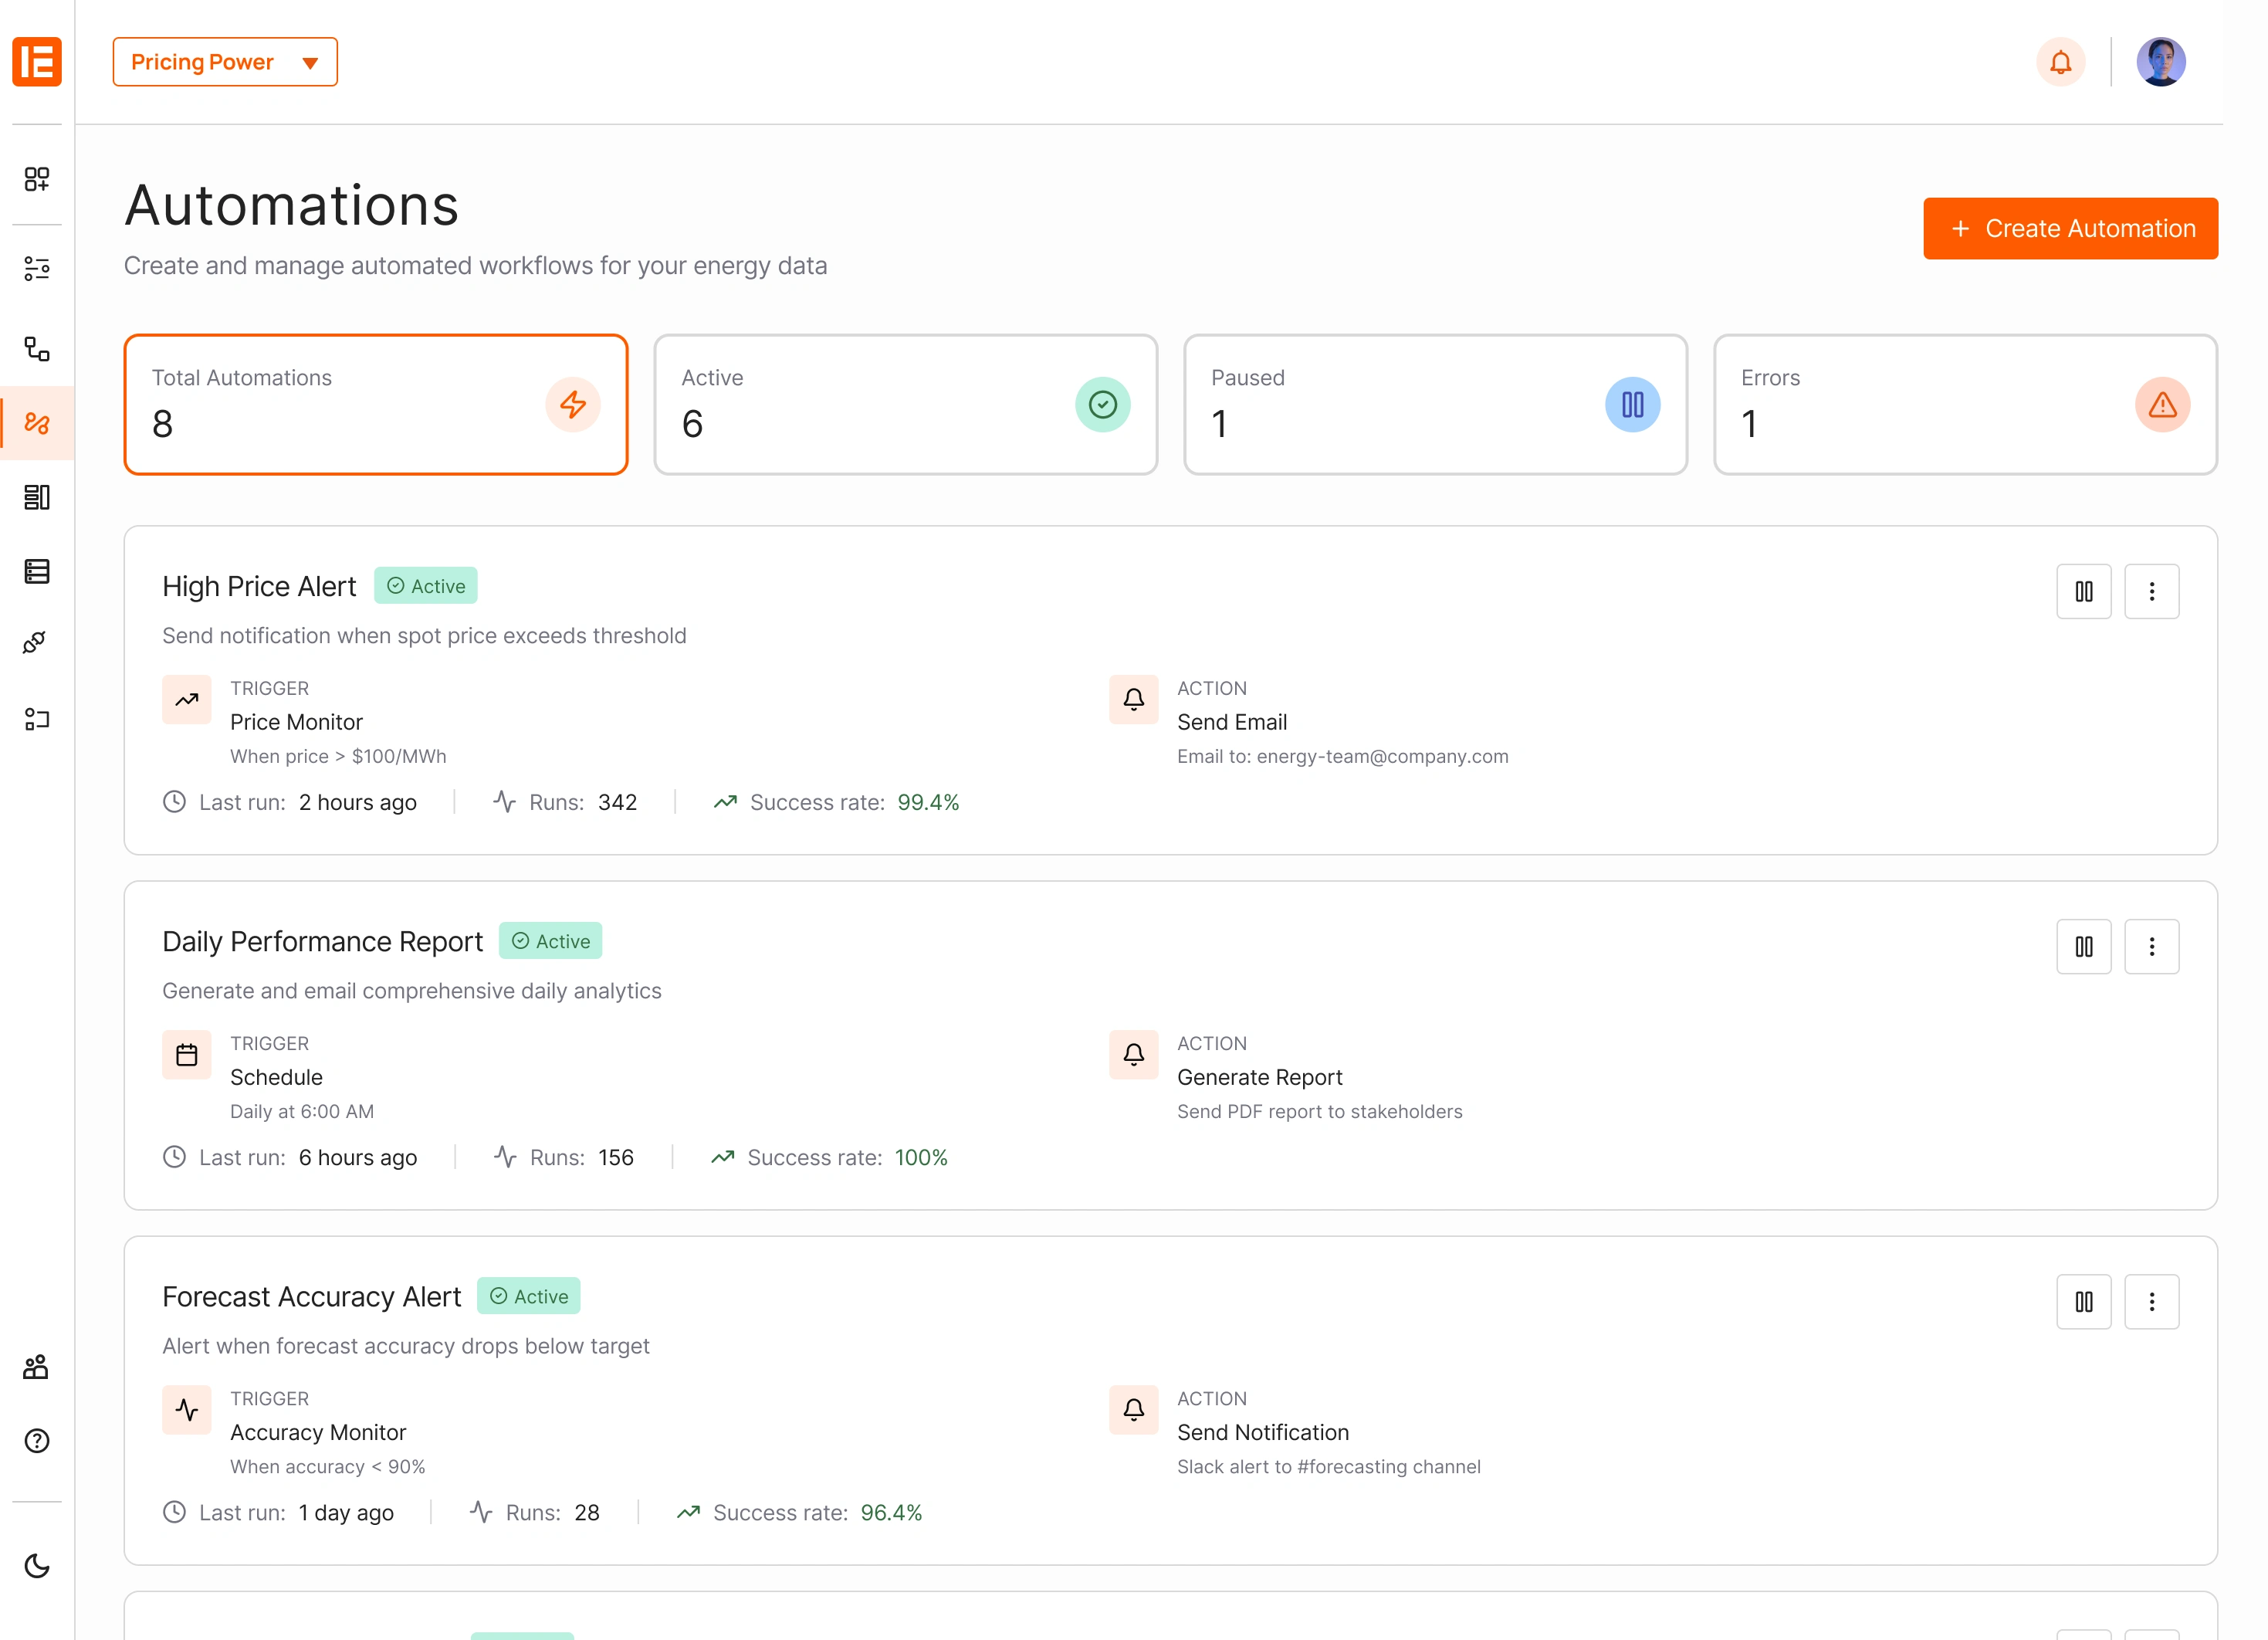Open the notifications bell
The image size is (2268, 1640).
point(2060,62)
